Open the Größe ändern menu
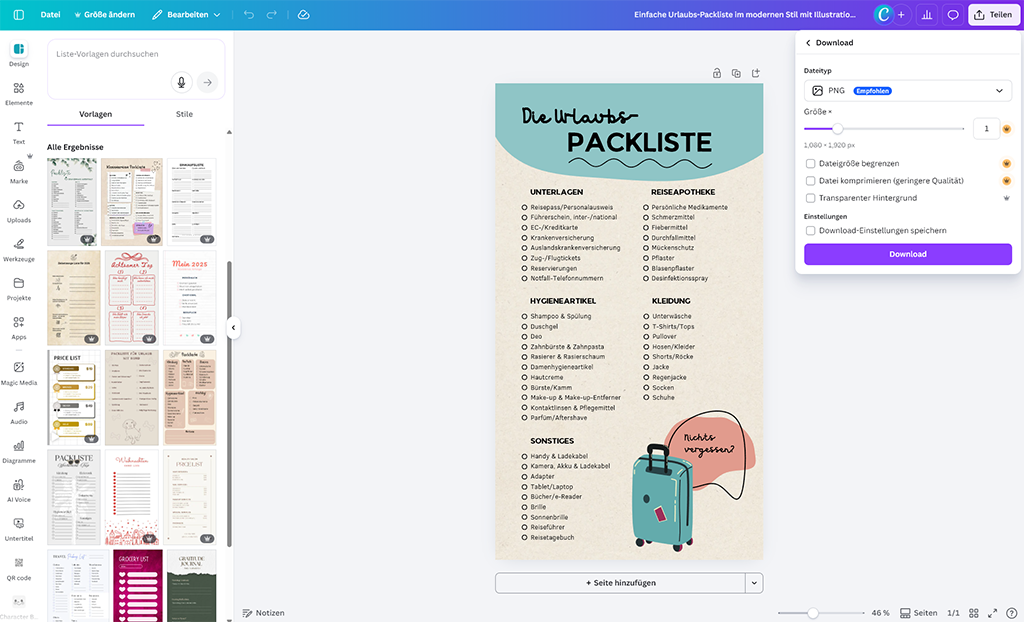Image resolution: width=1024 pixels, height=622 pixels. 104,14
